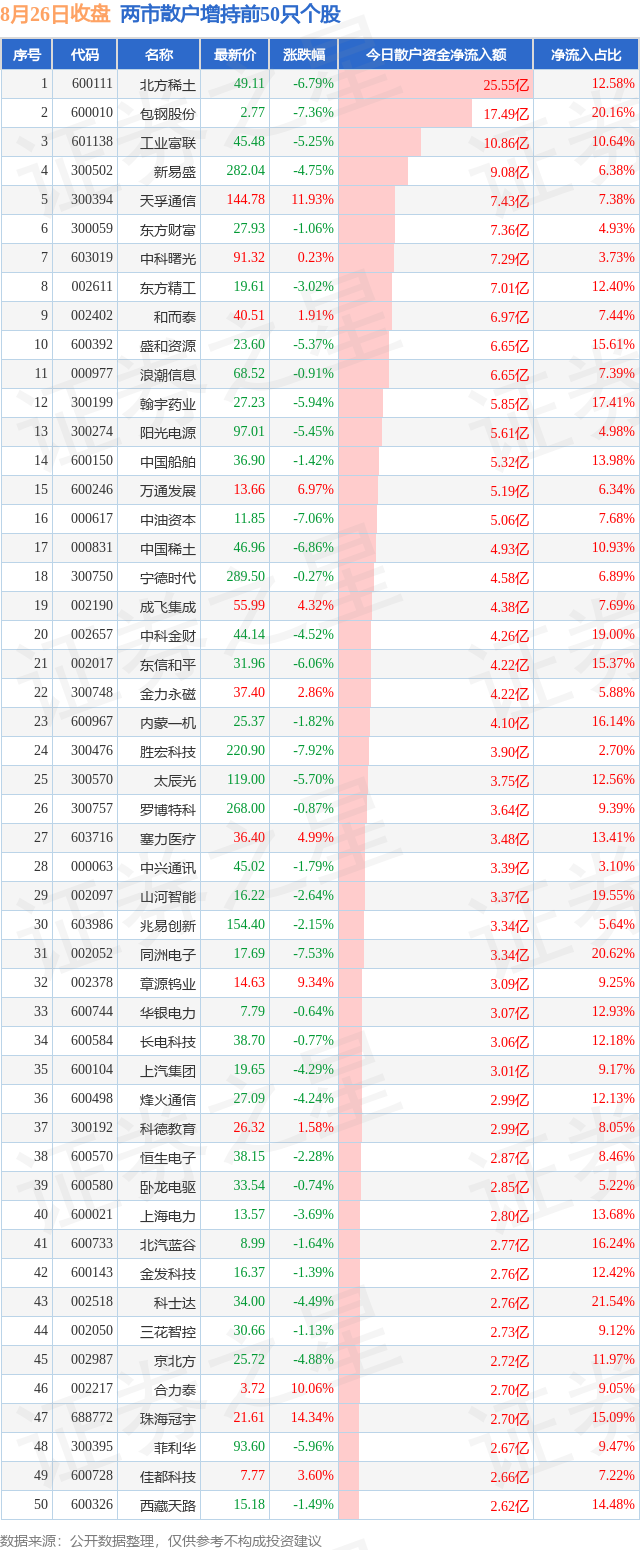Select stock name 包钢股份
640x1550 pixels.
tap(168, 114)
